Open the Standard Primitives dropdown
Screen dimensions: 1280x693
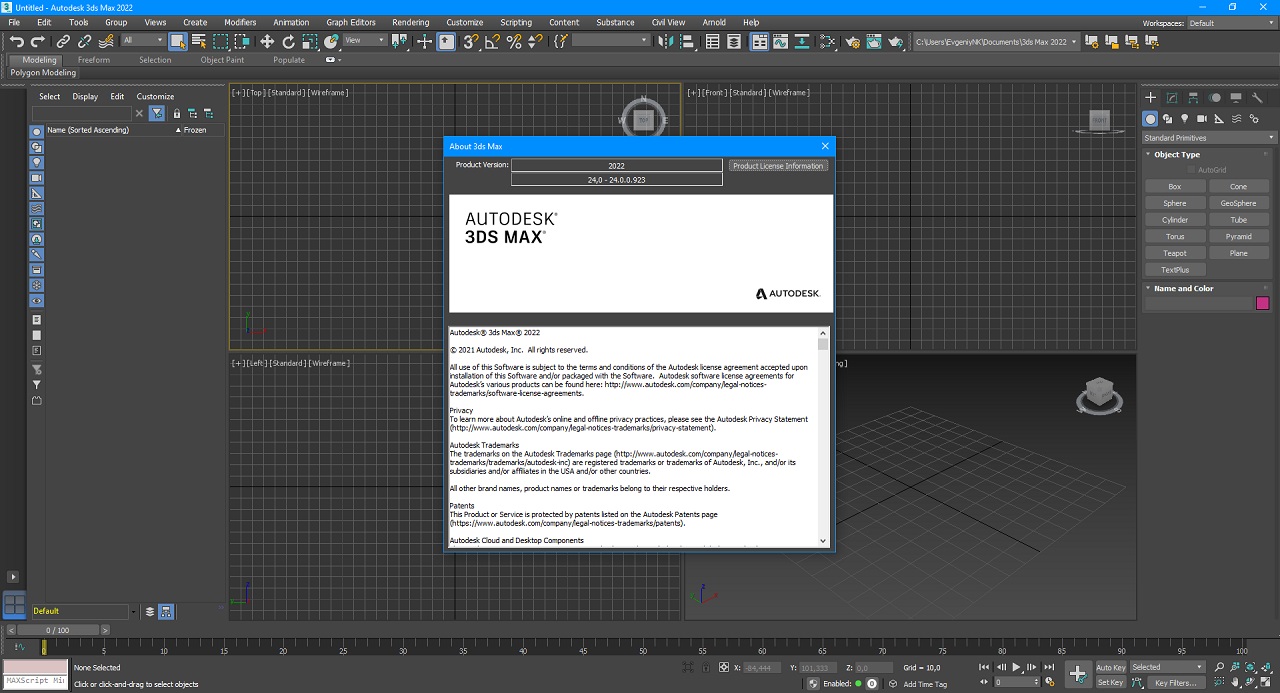(x=1209, y=138)
